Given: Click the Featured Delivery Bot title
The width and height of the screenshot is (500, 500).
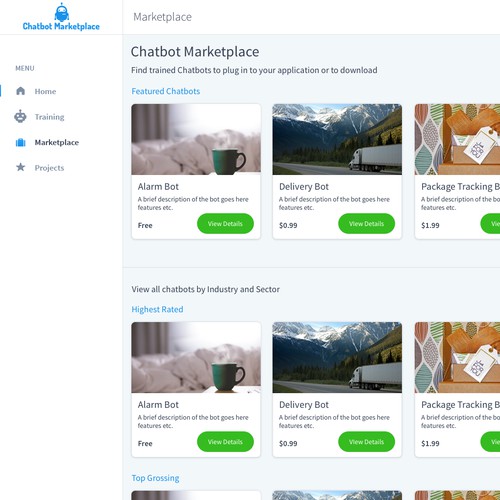Looking at the screenshot, I should coord(304,187).
